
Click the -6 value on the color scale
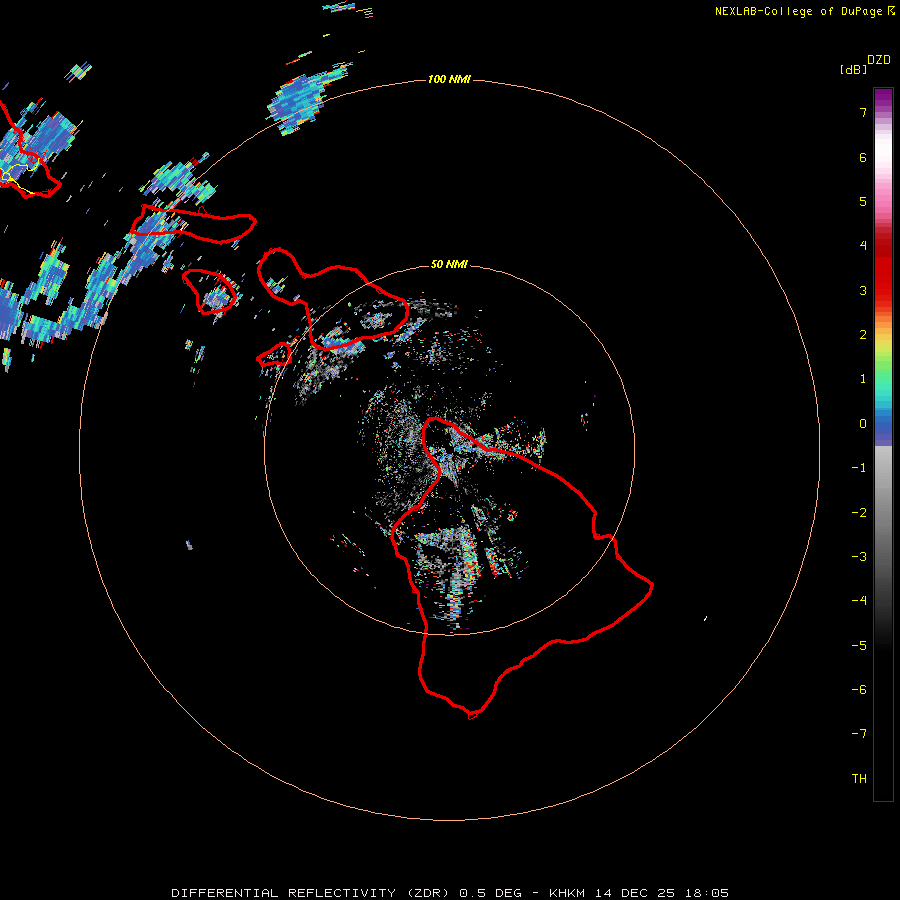(x=859, y=690)
